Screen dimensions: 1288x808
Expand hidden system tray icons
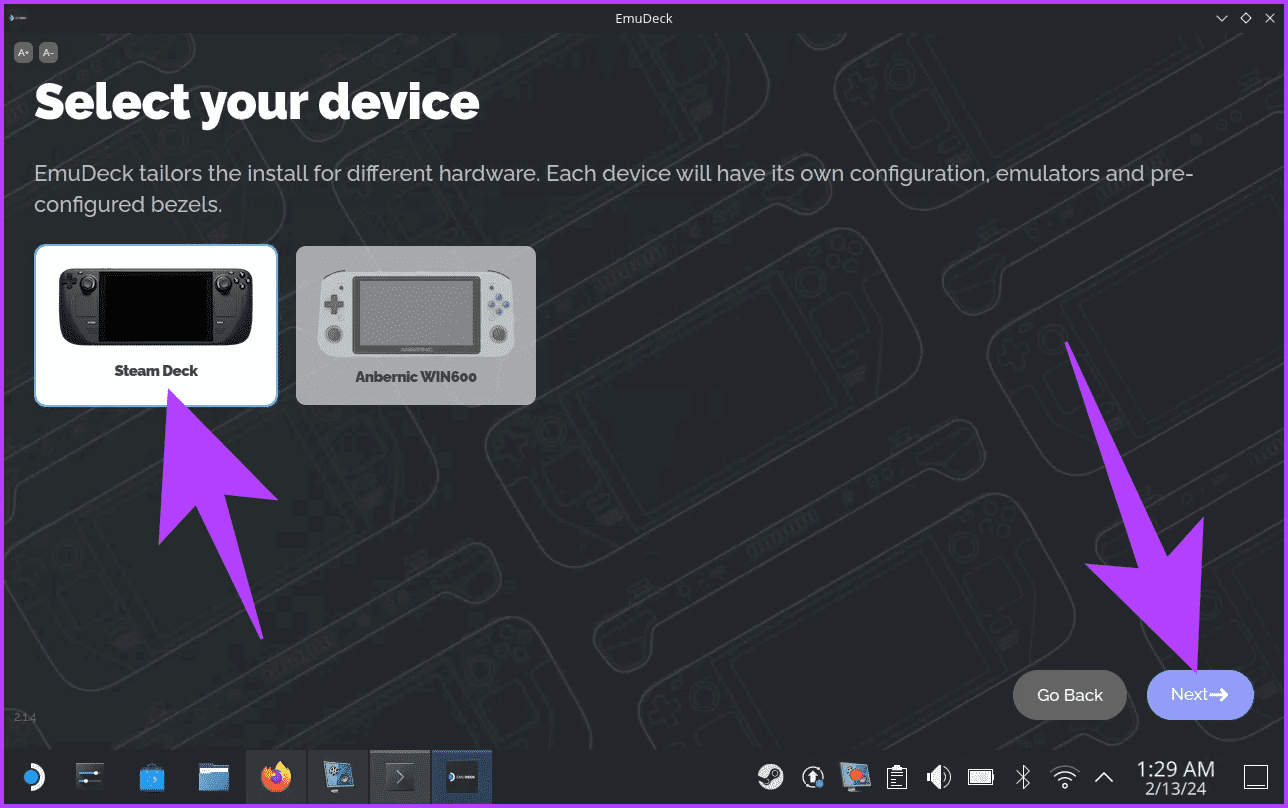[x=1105, y=777]
